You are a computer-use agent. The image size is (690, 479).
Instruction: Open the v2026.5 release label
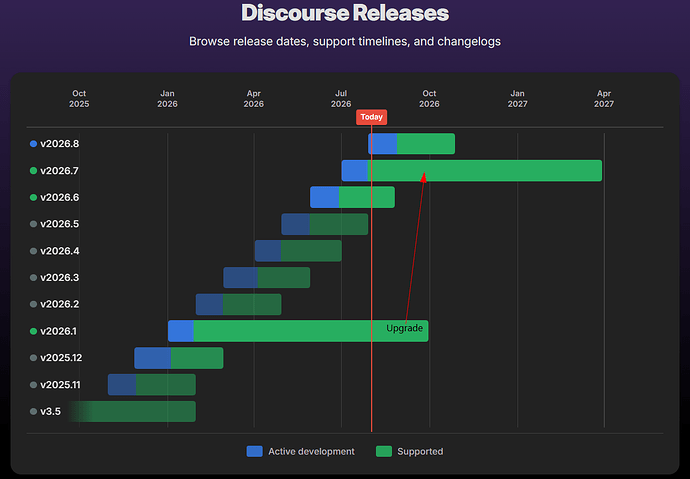tap(59, 224)
